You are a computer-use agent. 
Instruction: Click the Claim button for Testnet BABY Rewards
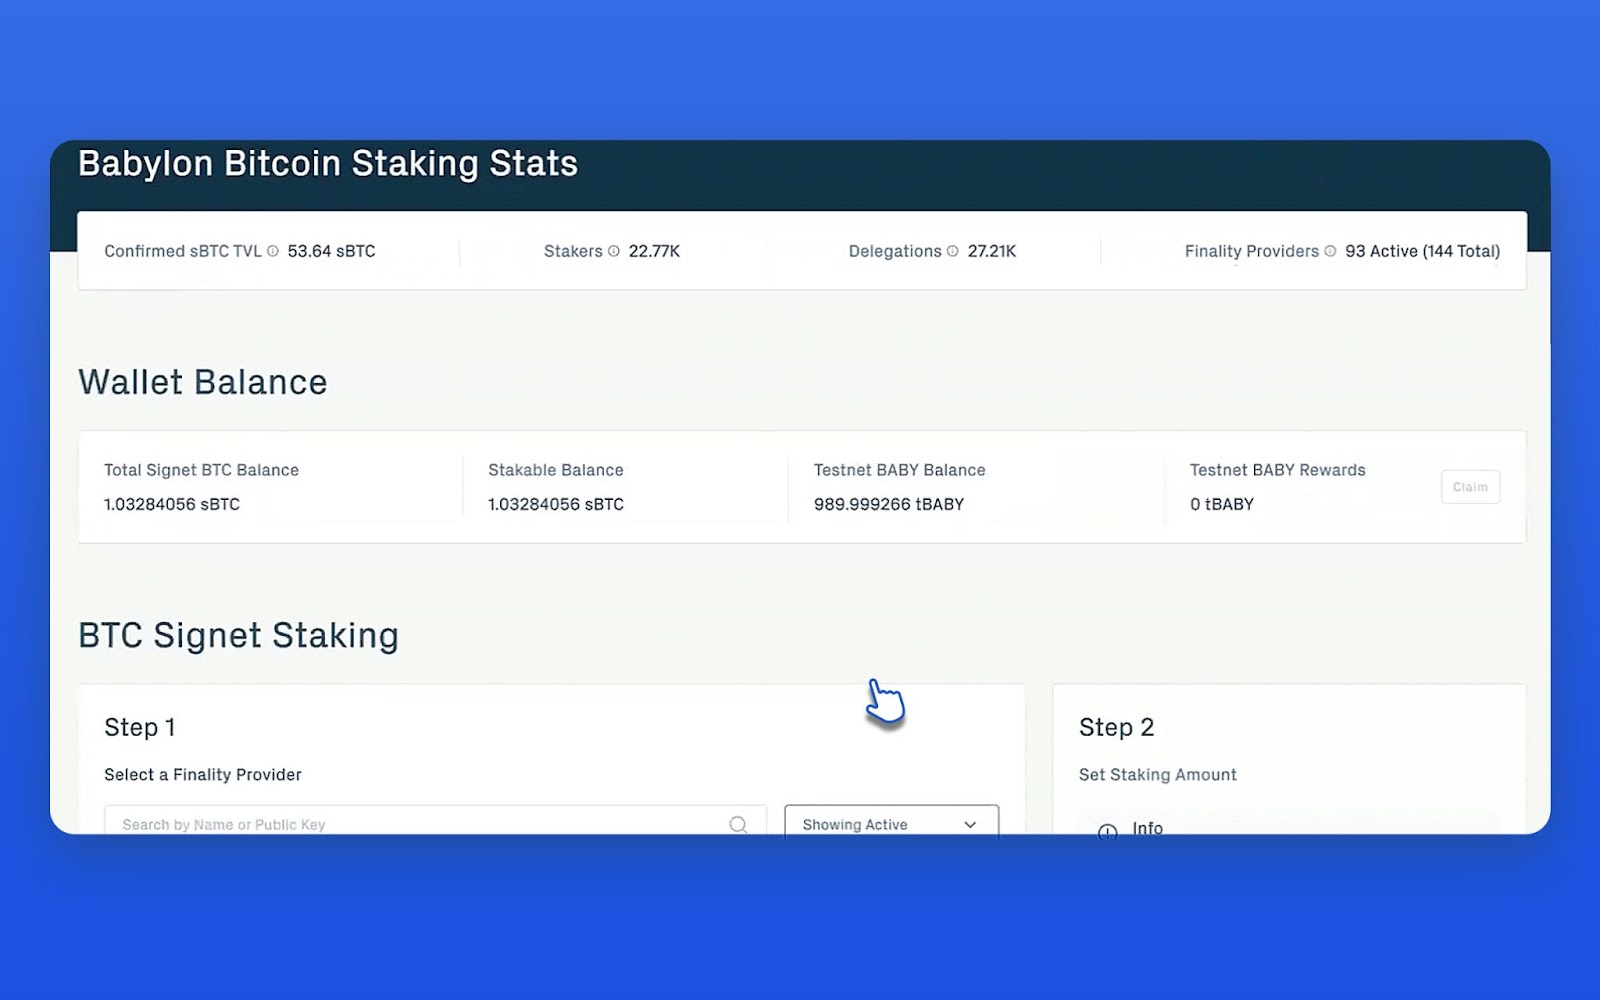[x=1470, y=487]
